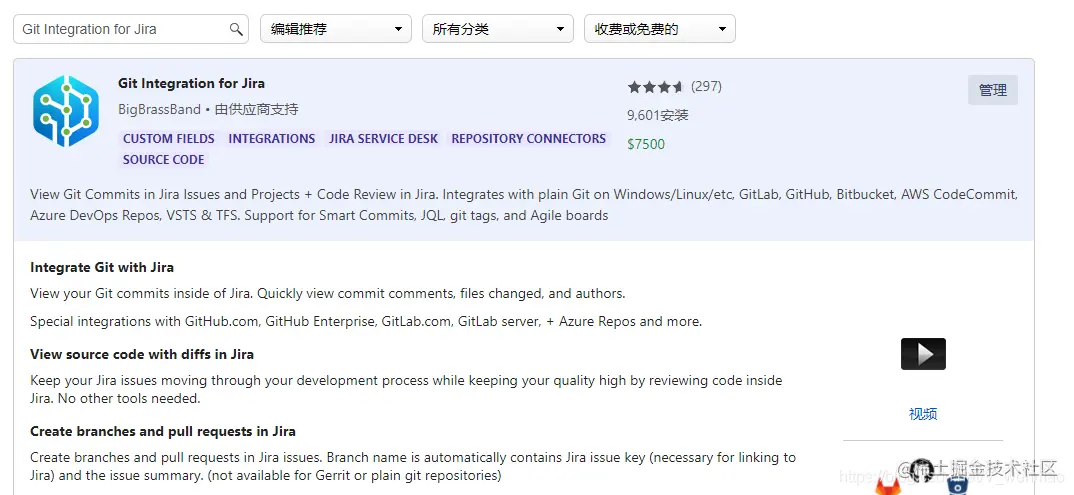1074x495 pixels.
Task: Select the CUSTOM FIELDS tag
Action: coord(168,138)
